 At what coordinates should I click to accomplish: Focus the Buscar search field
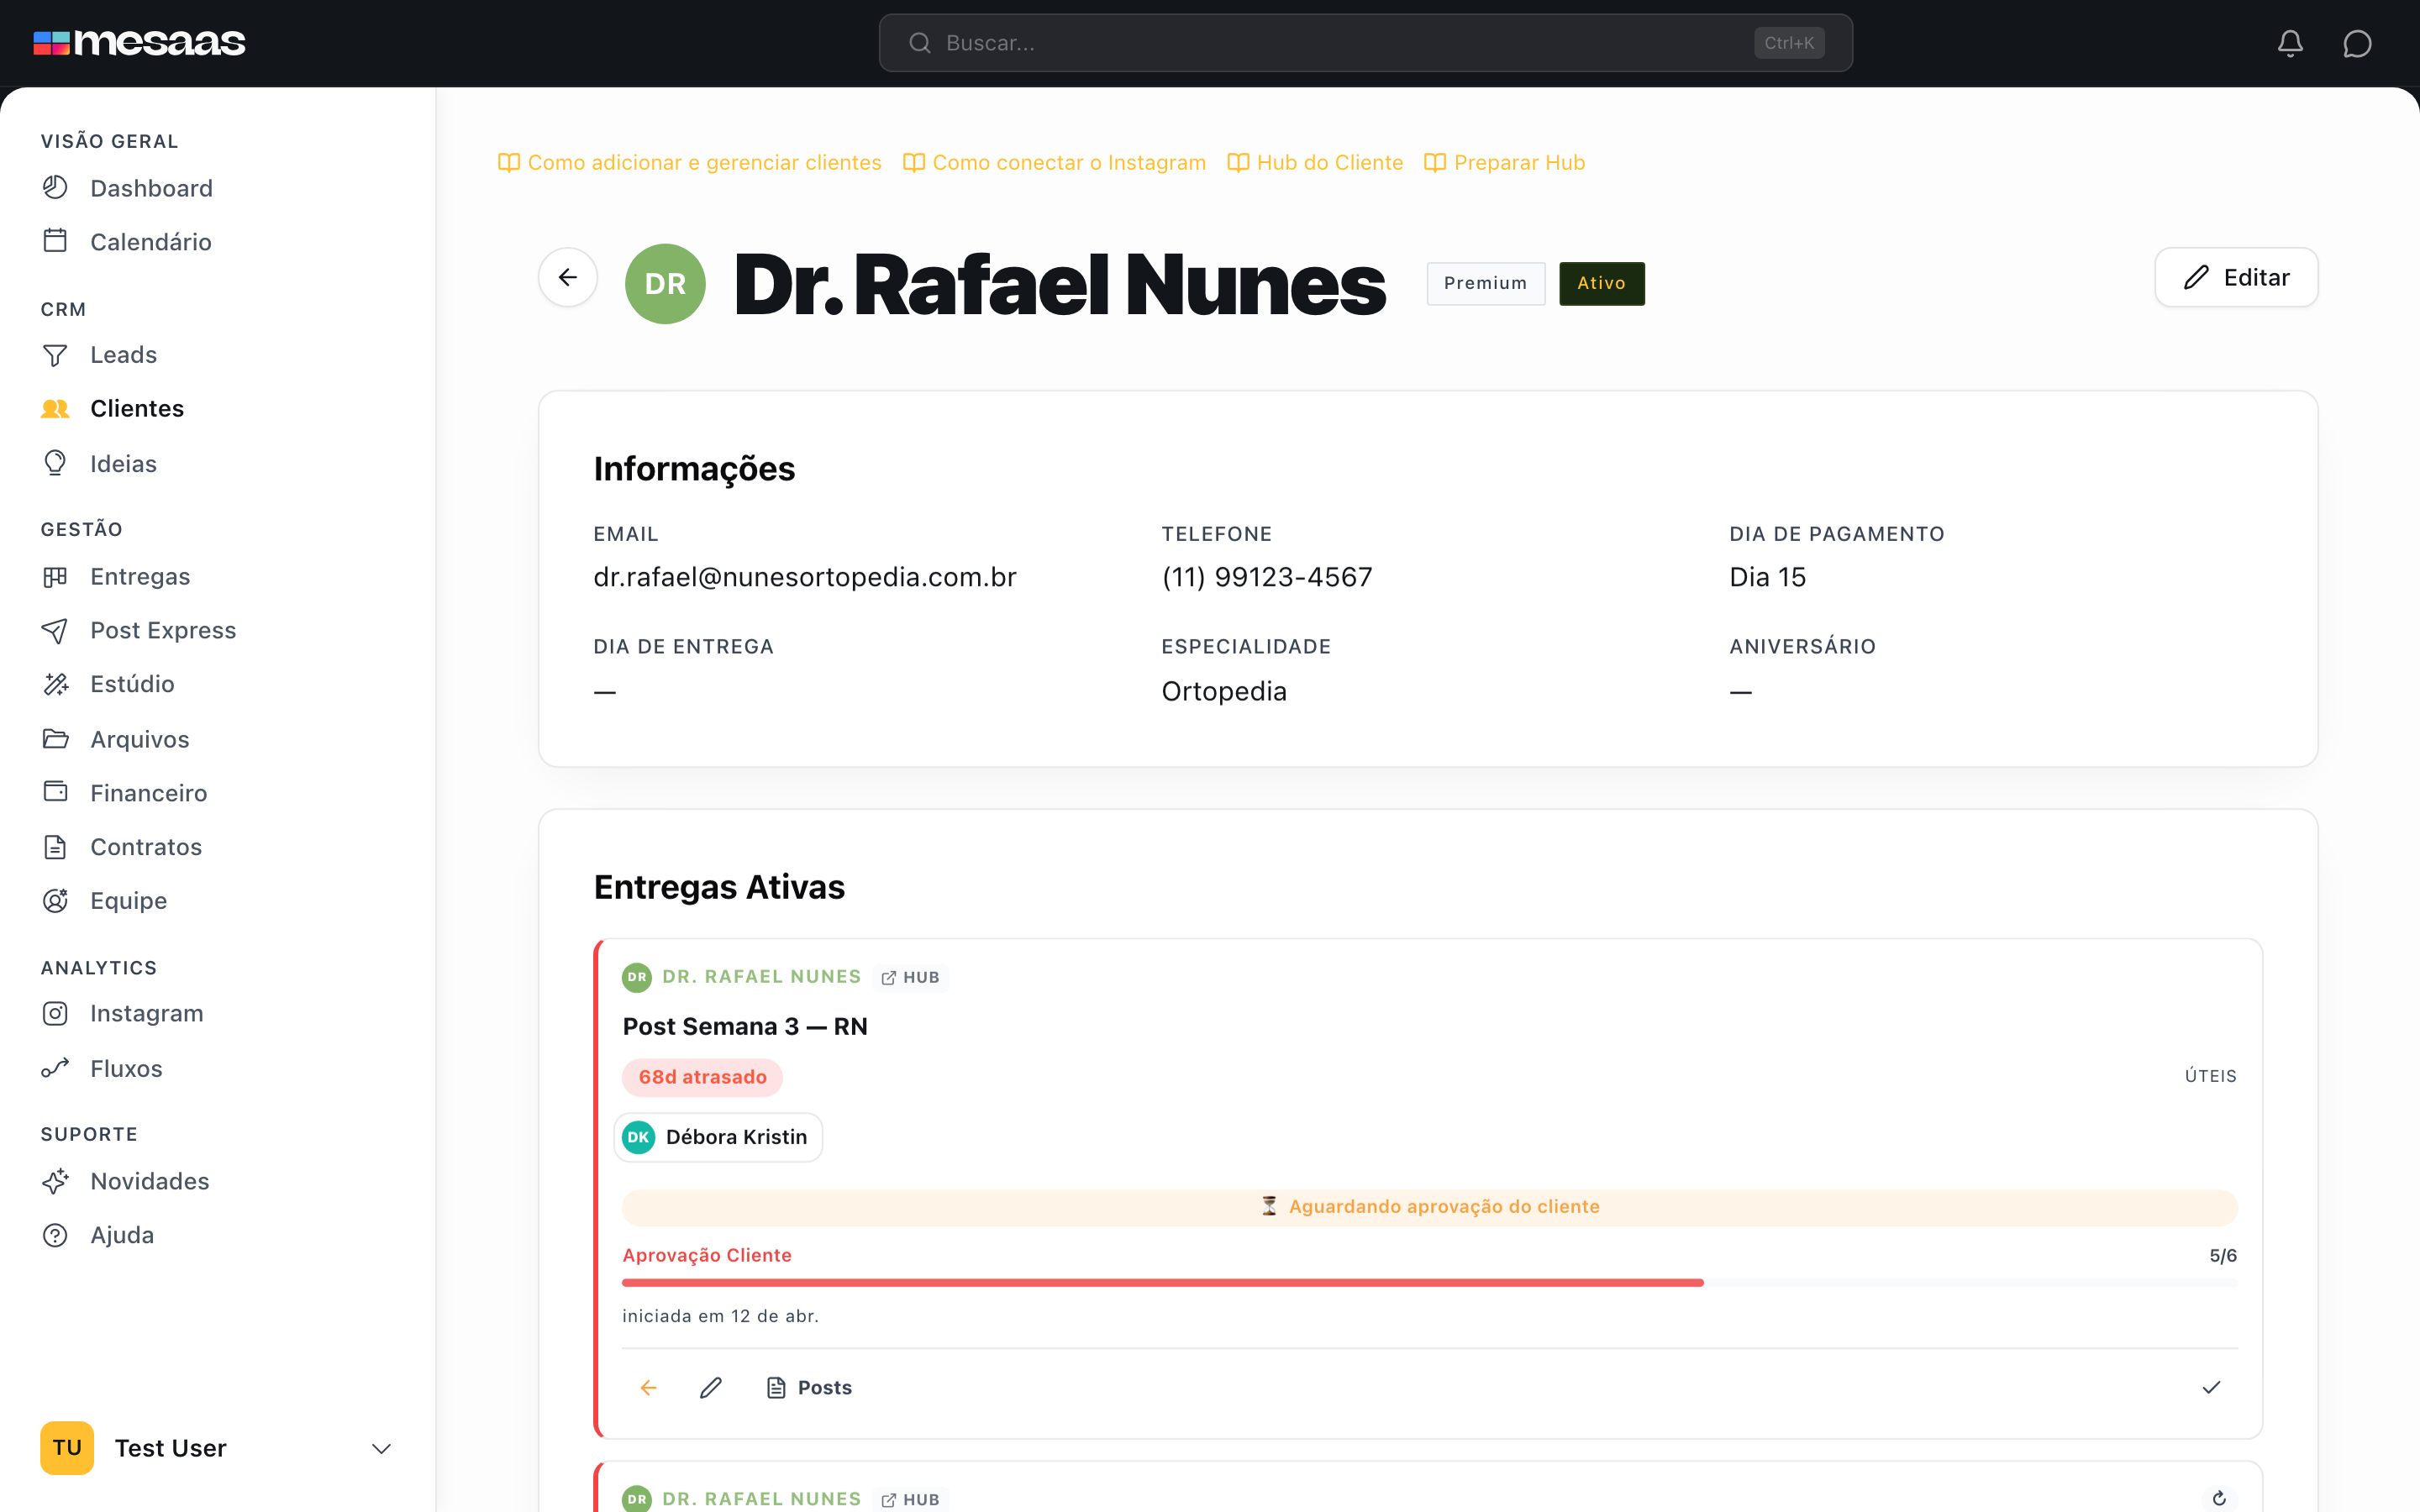click(1365, 43)
